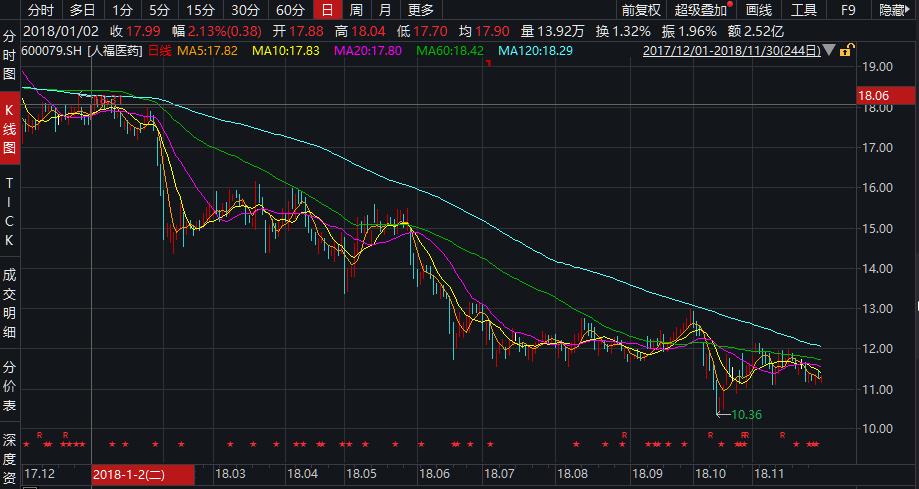Select the 月 monthly period
The width and height of the screenshot is (919, 489).
pos(385,10)
